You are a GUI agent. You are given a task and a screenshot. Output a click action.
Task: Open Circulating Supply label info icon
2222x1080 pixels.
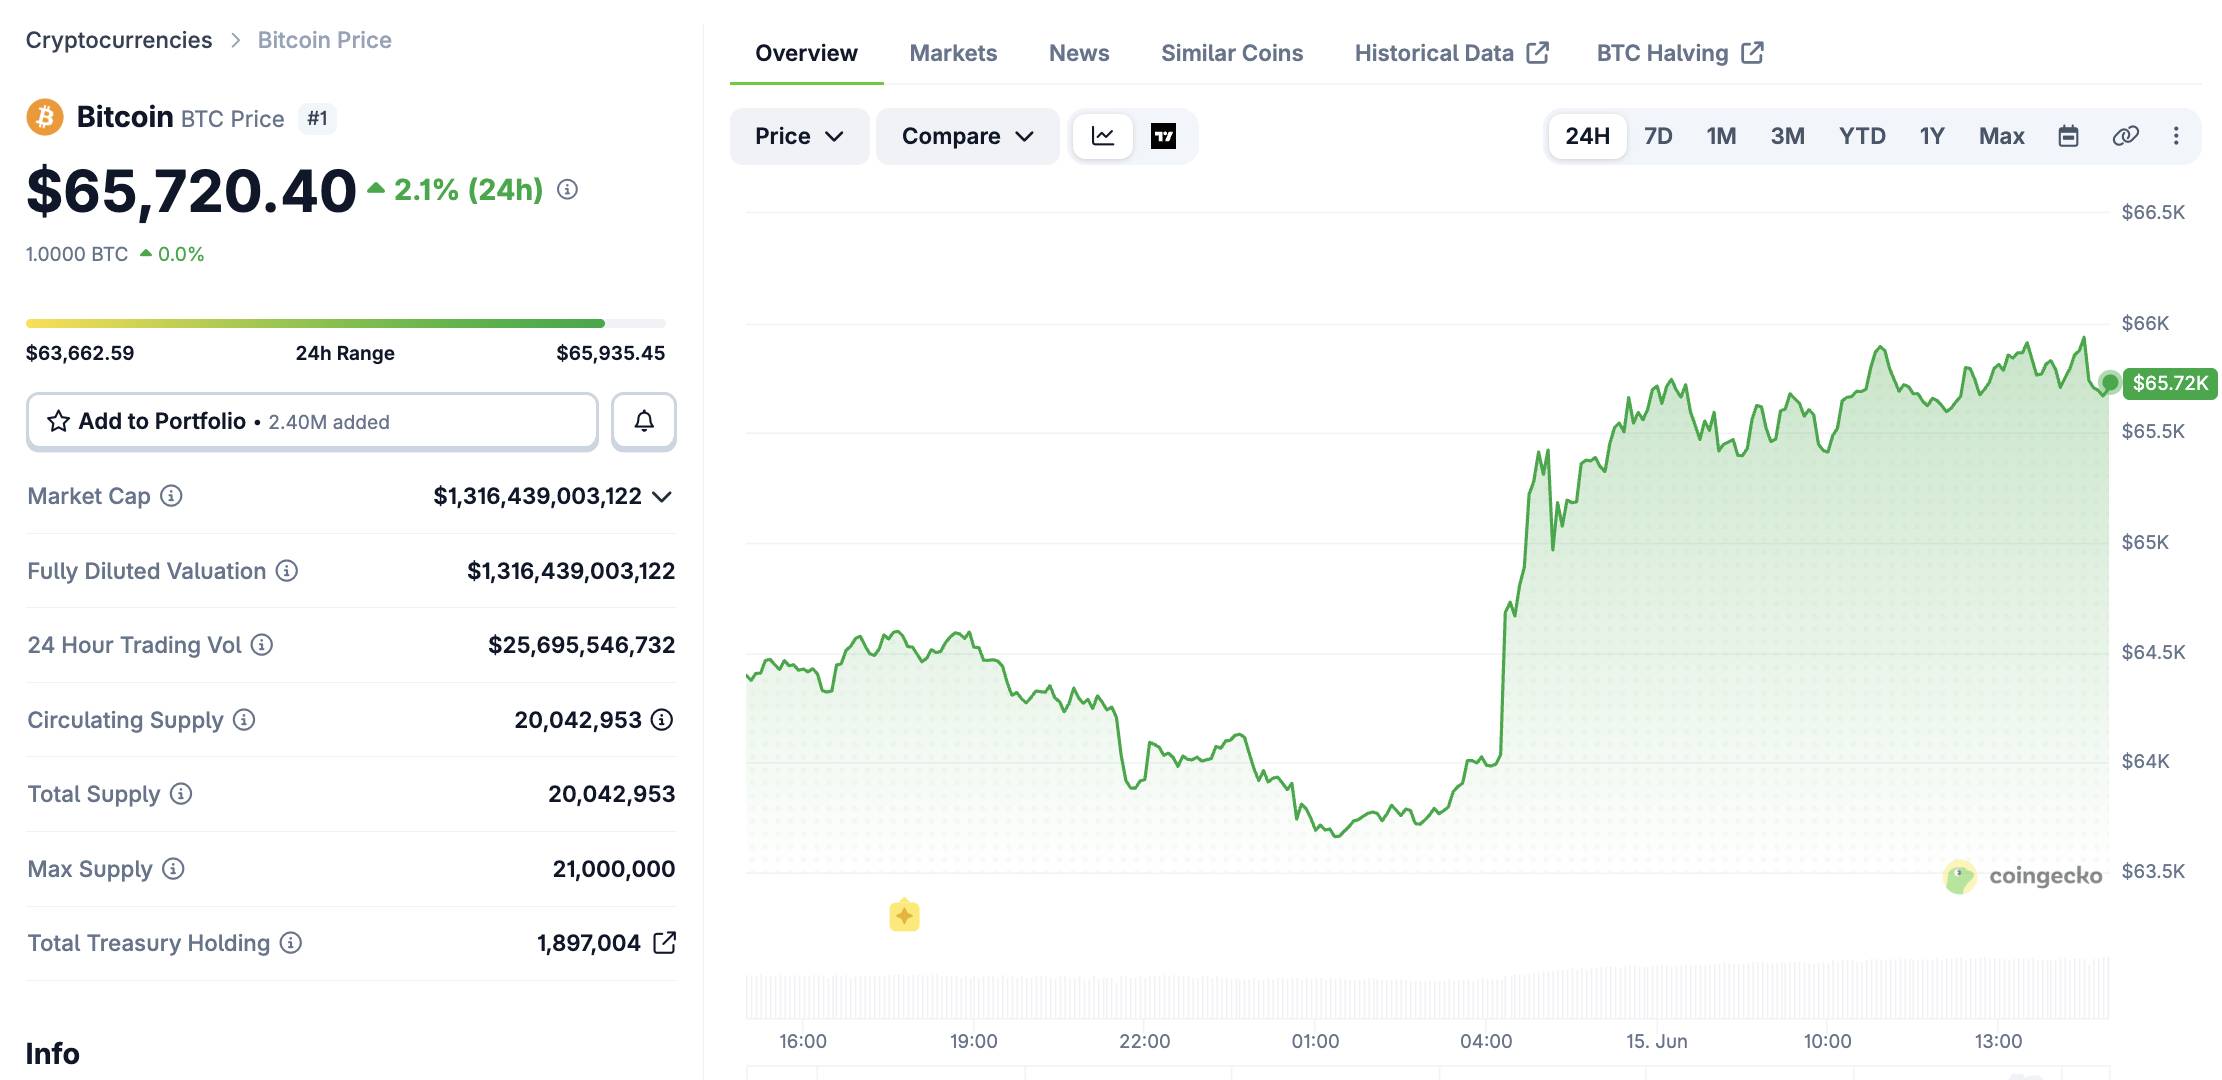[x=244, y=720]
